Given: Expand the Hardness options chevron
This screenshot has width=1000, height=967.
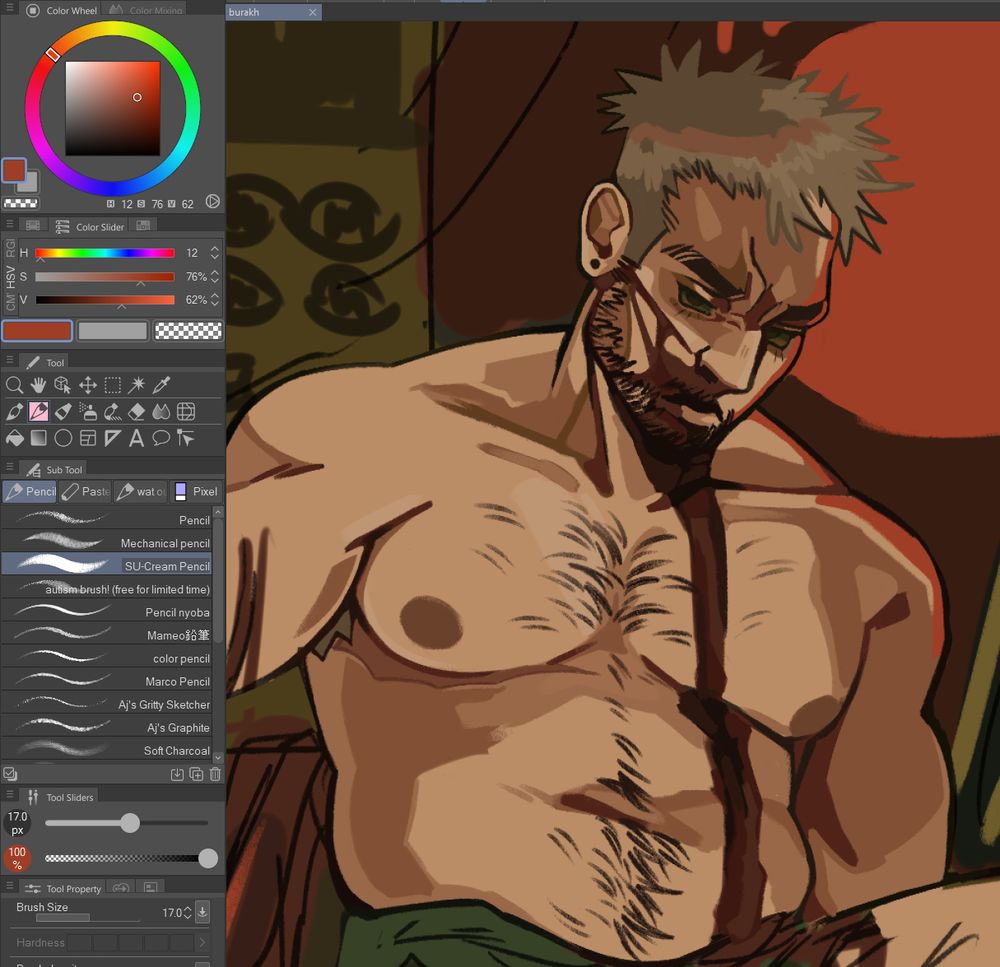Looking at the screenshot, I should point(203,943).
